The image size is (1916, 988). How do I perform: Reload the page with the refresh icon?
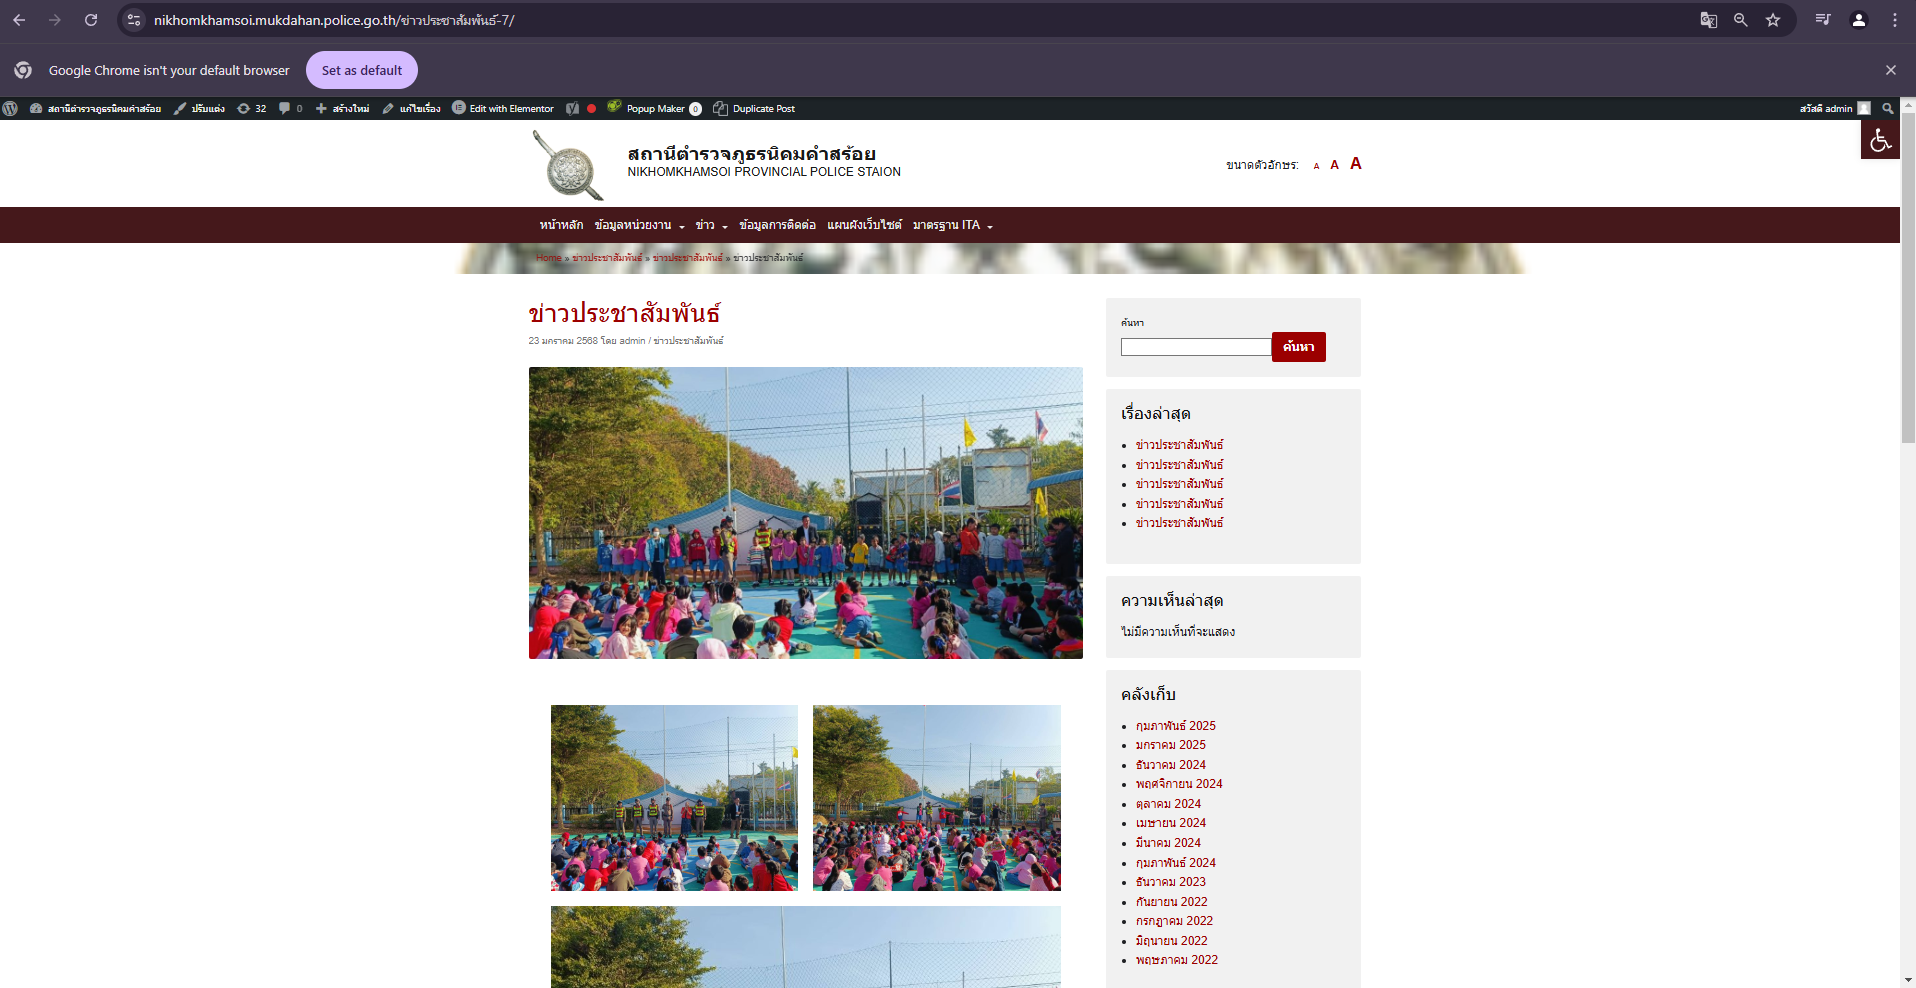coord(91,20)
